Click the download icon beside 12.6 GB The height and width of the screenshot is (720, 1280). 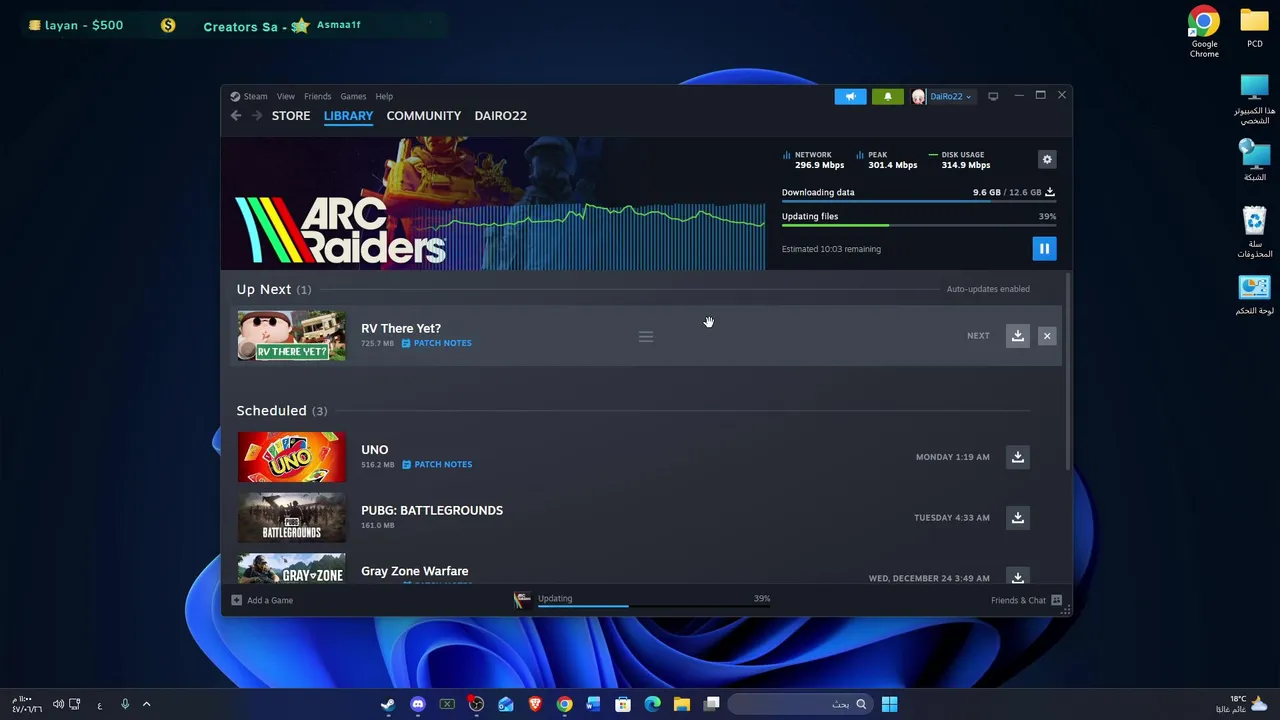(x=1050, y=192)
